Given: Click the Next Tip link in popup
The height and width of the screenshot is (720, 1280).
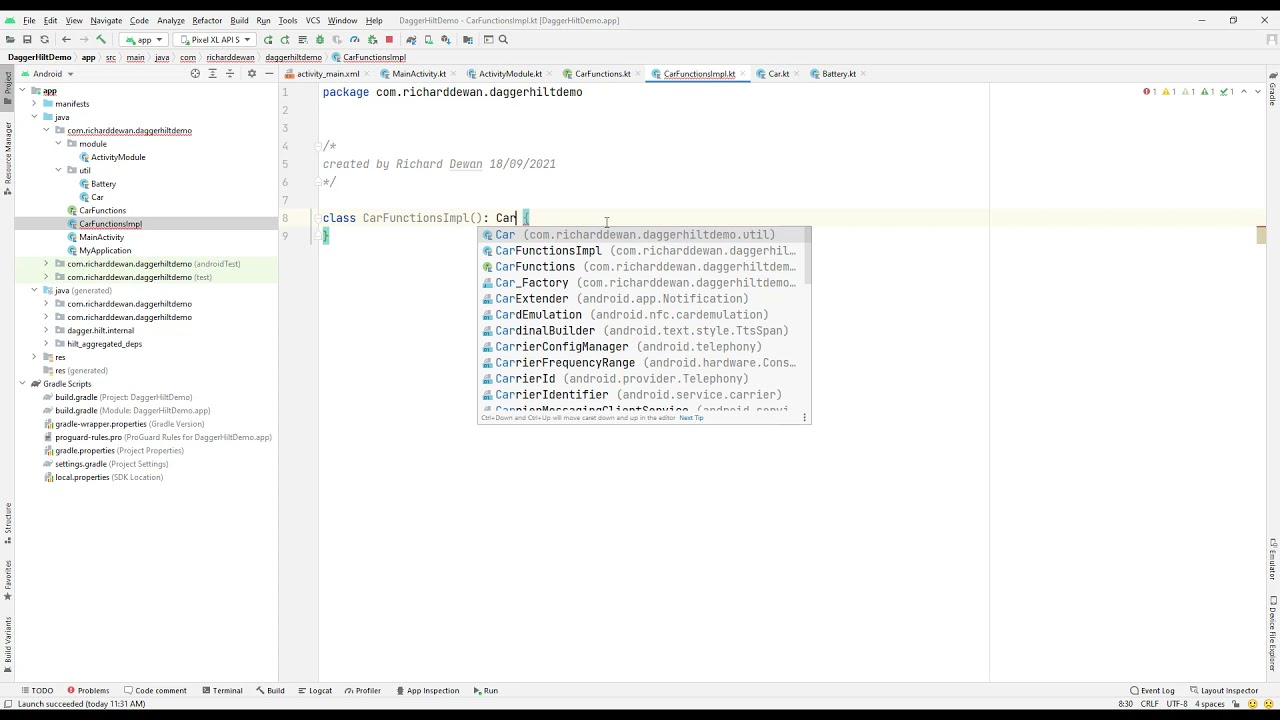Looking at the screenshot, I should [692, 418].
